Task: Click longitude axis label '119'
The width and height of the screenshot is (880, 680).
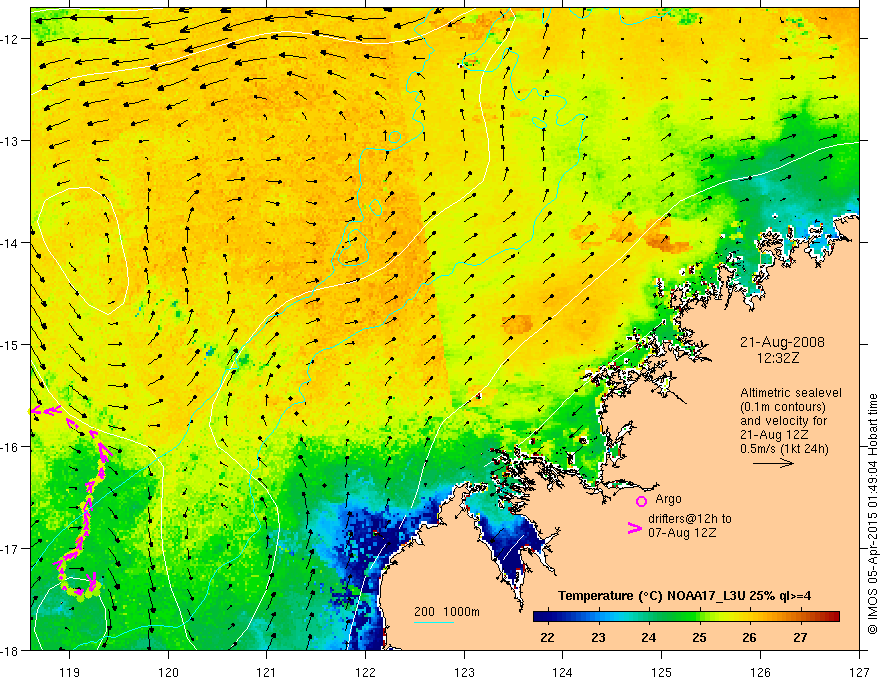Action: click(x=70, y=672)
